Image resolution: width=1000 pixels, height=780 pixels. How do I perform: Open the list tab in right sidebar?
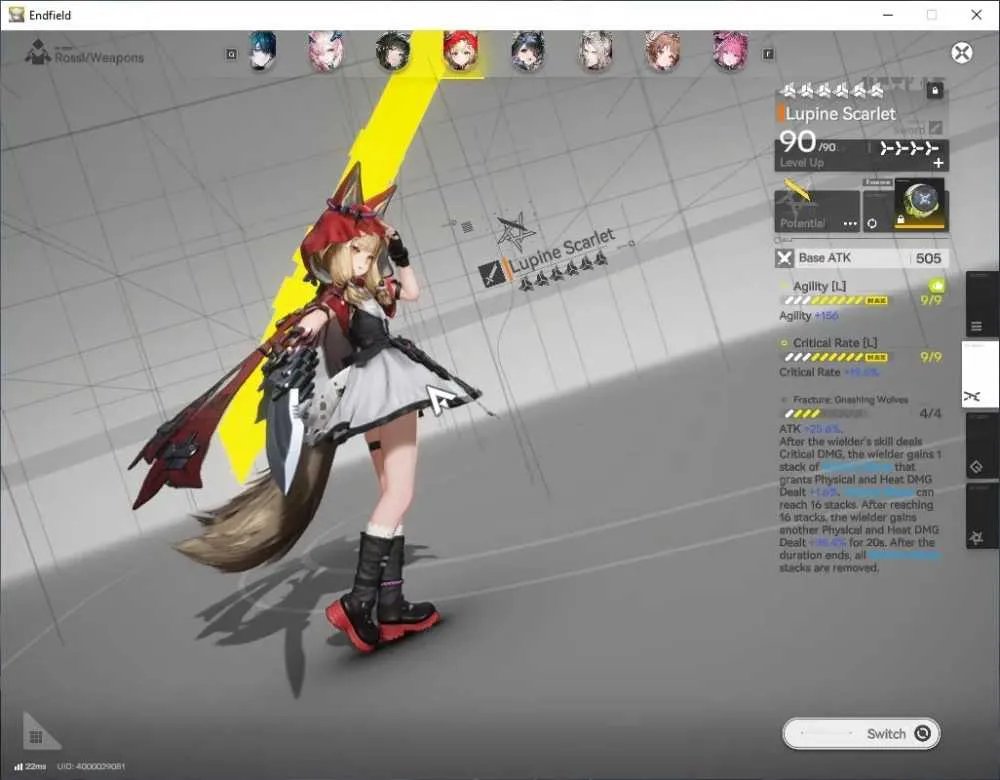pos(976,327)
